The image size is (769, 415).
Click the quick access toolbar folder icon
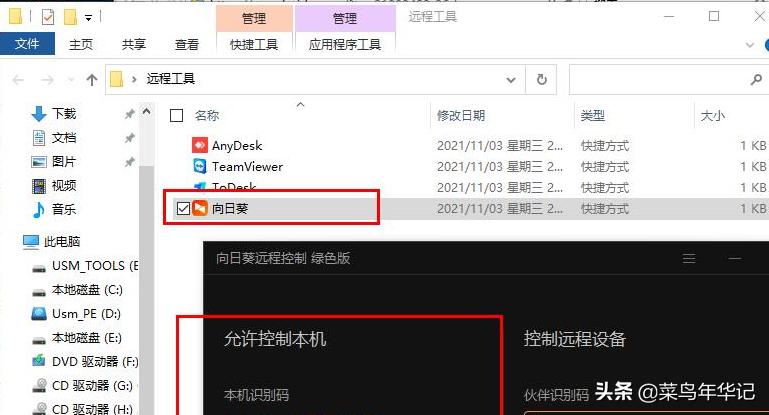pyautogui.click(x=15, y=17)
